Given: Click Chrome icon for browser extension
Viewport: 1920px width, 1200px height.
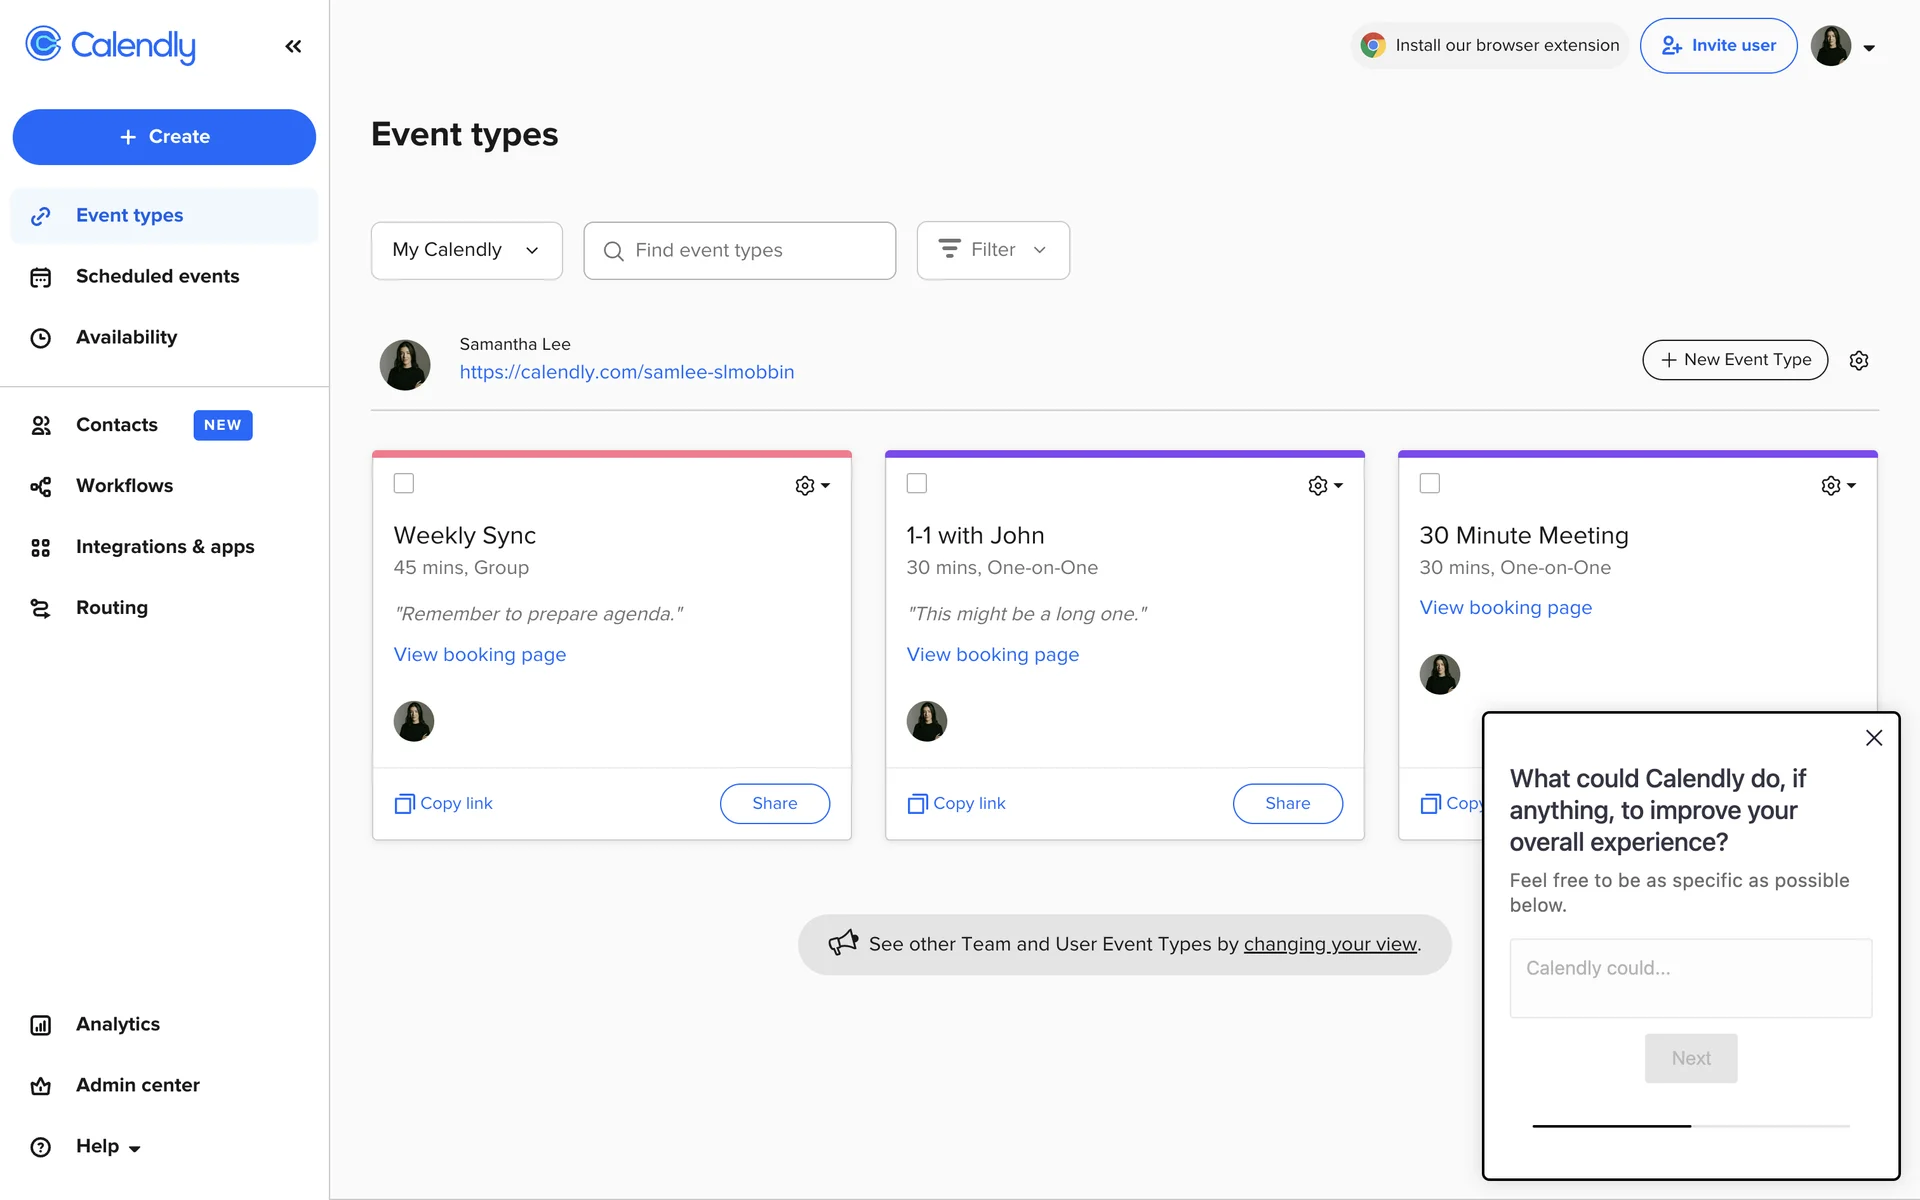Looking at the screenshot, I should coord(1373,46).
